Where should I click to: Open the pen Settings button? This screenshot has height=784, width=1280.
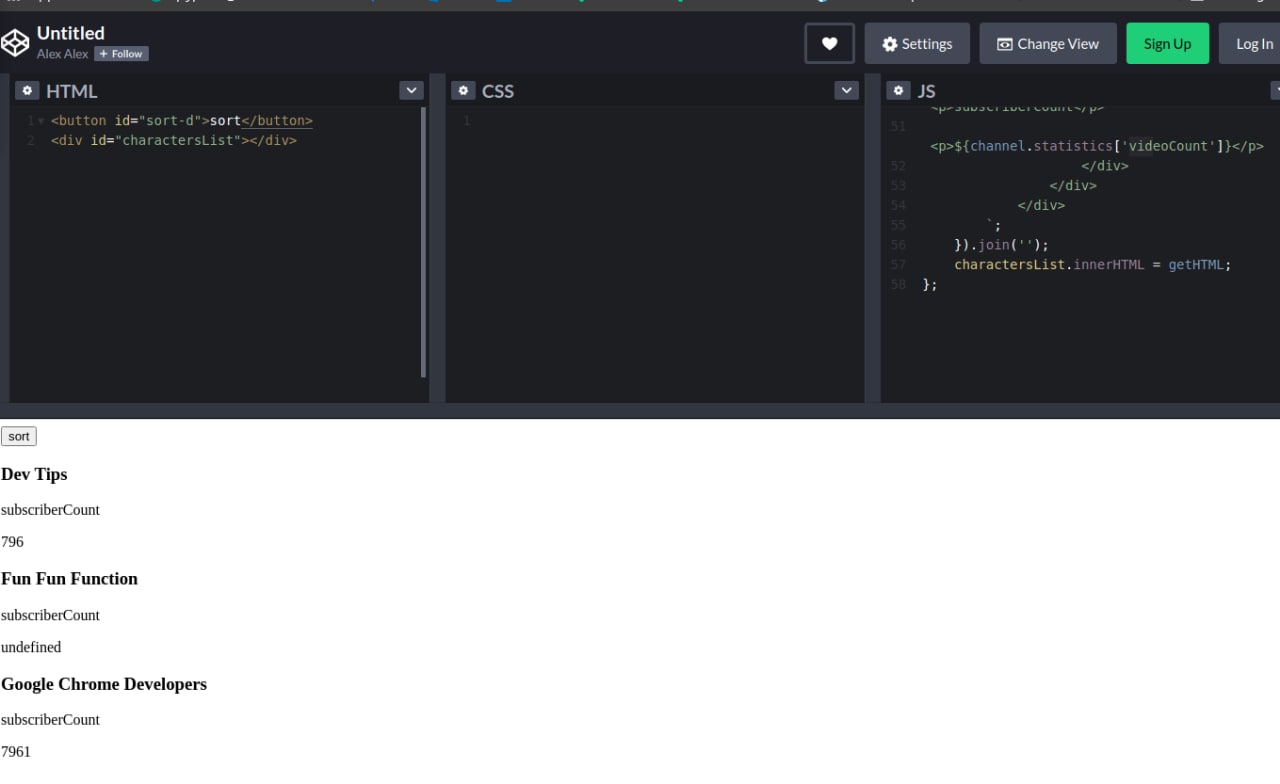click(917, 43)
